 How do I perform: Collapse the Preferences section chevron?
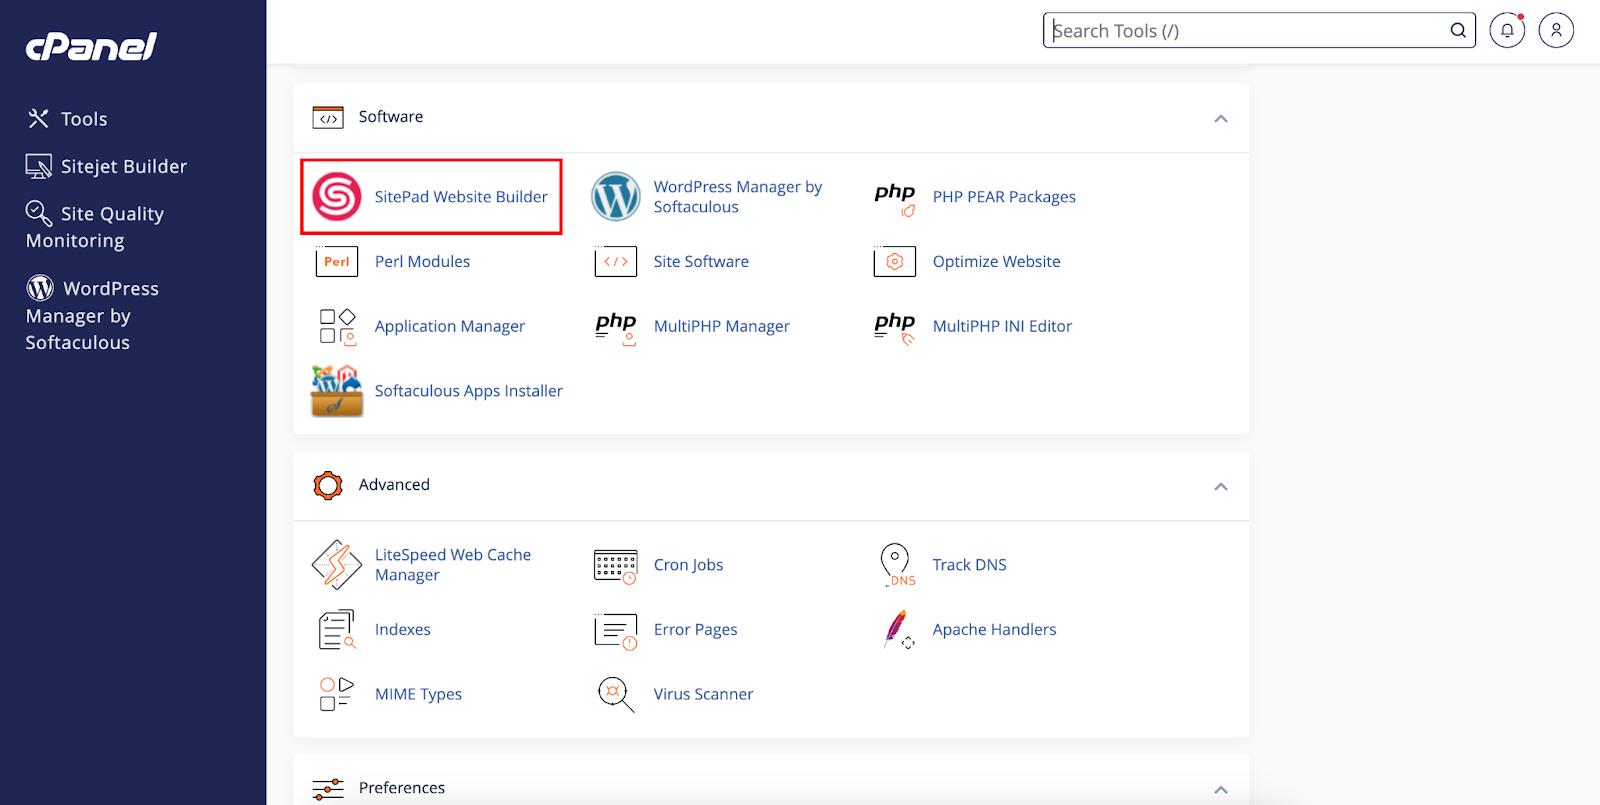(1220, 789)
